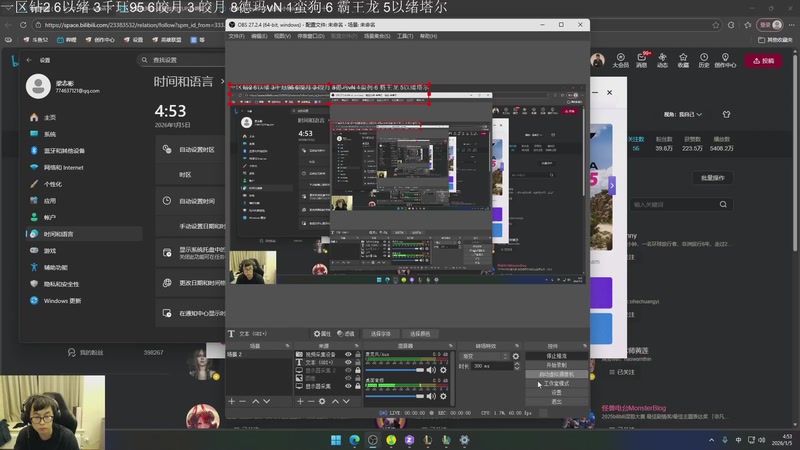This screenshot has height=450, width=800.
Task: Open source properties gear in sources toolbar
Action: click(322, 401)
